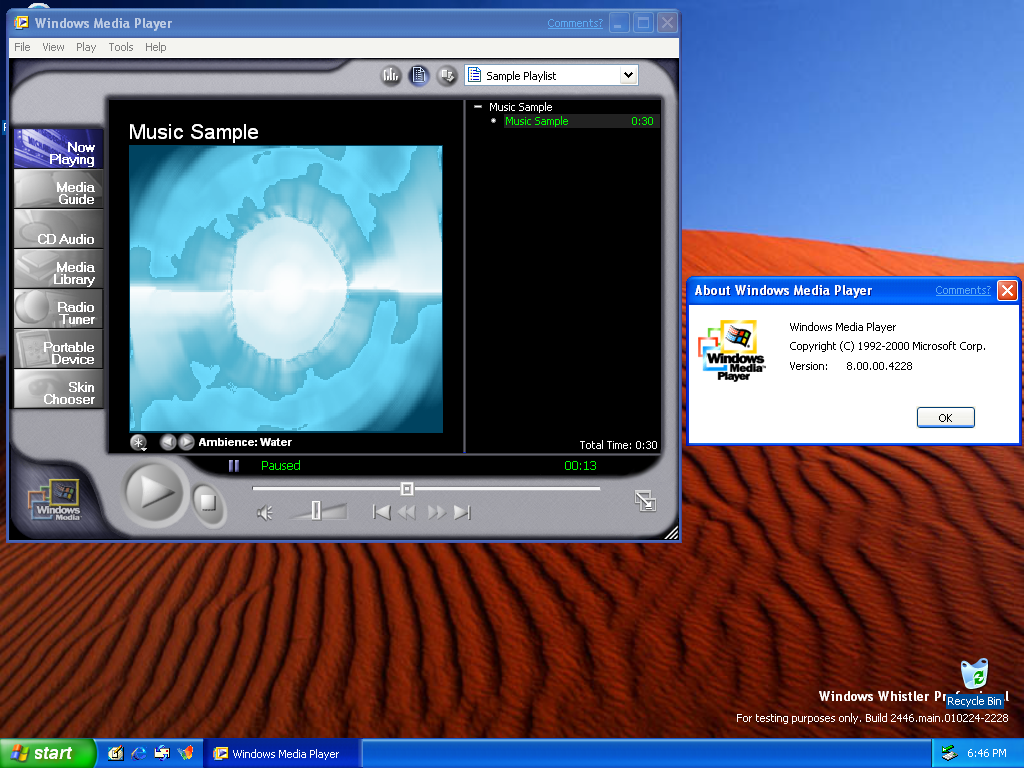Click the Stop playback button
This screenshot has height=768, width=1024.
tap(207, 502)
